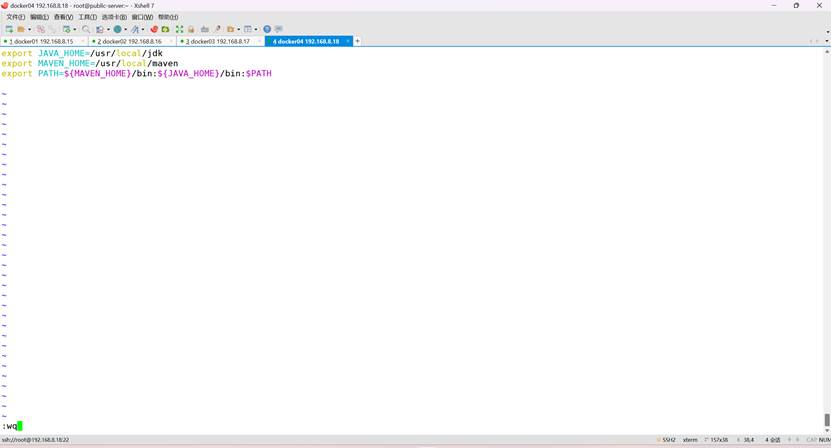Open the 选项卡(B) menu
Viewport: 831px width, 448px height.
click(114, 17)
